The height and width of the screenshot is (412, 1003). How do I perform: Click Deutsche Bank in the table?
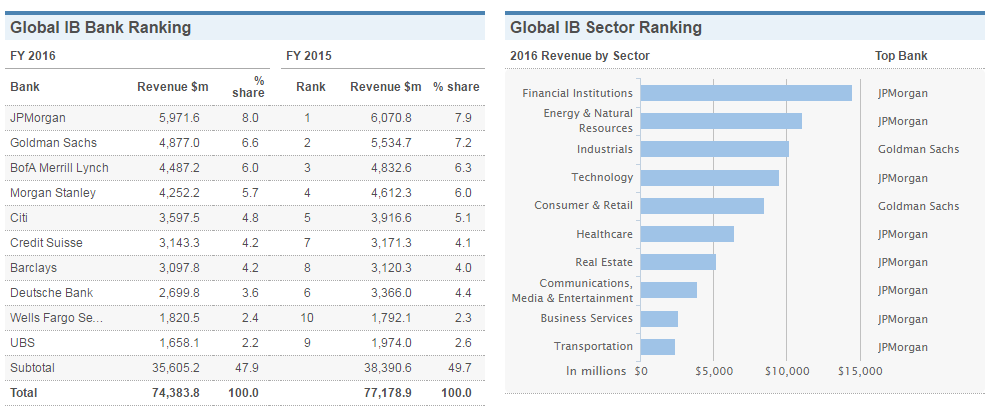coord(51,293)
